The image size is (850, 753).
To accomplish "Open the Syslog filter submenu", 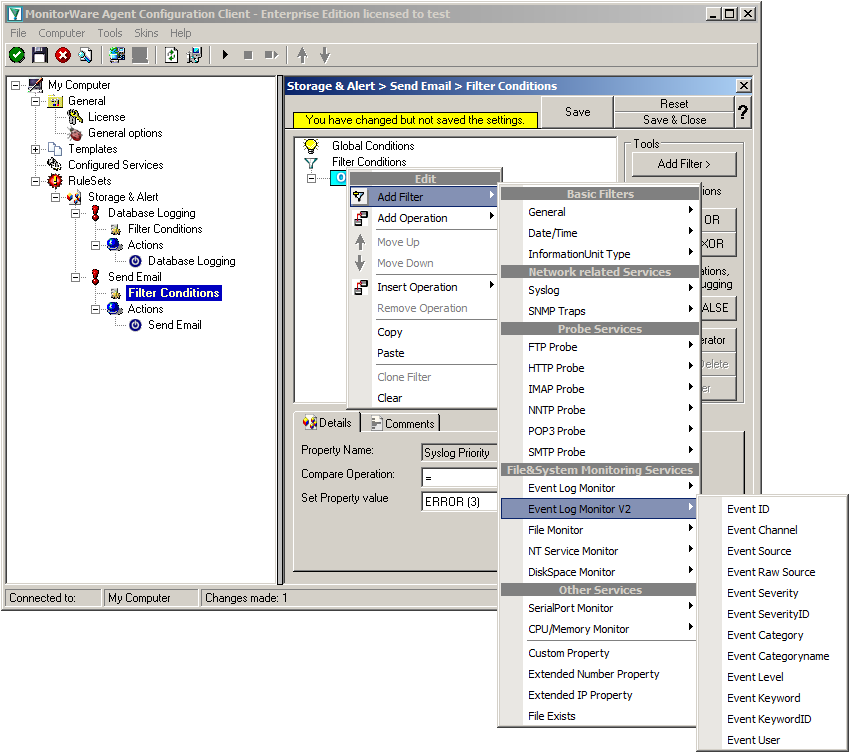I will coord(600,290).
